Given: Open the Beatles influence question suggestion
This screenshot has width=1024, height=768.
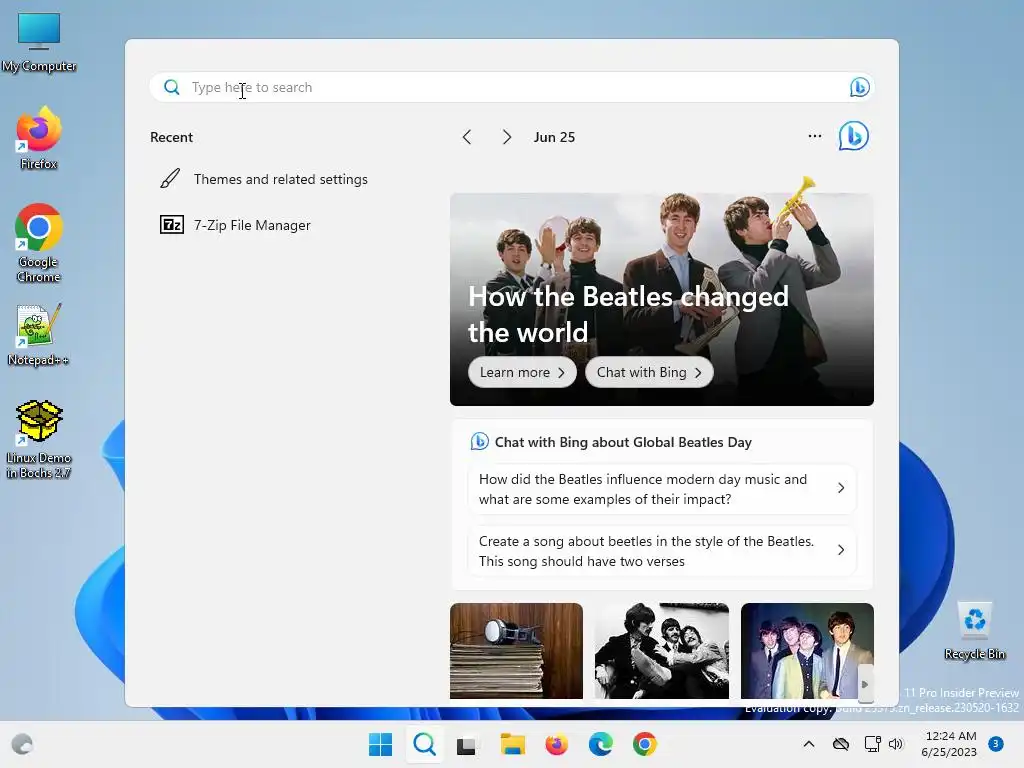Looking at the screenshot, I should [662, 488].
